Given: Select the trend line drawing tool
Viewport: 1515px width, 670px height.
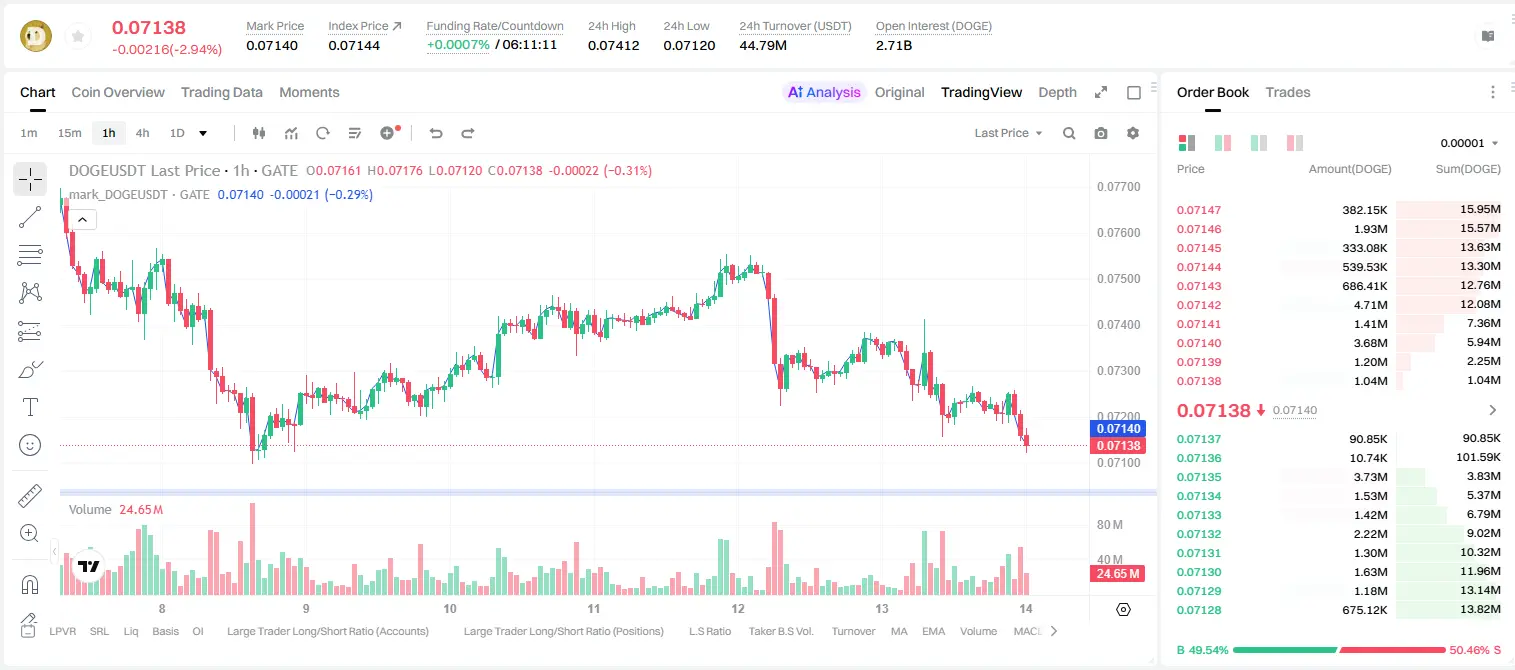Looking at the screenshot, I should (x=30, y=217).
